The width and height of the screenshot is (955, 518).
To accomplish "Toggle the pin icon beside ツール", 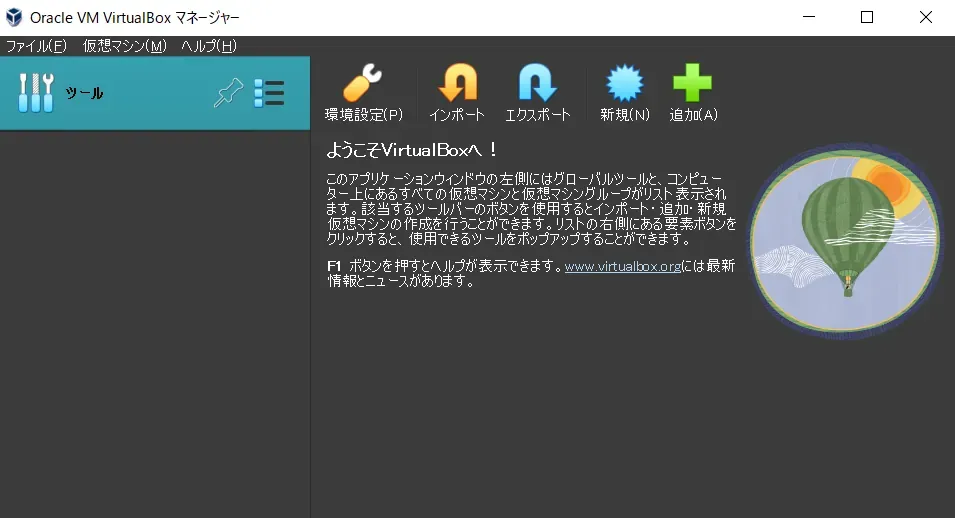I will 228,93.
